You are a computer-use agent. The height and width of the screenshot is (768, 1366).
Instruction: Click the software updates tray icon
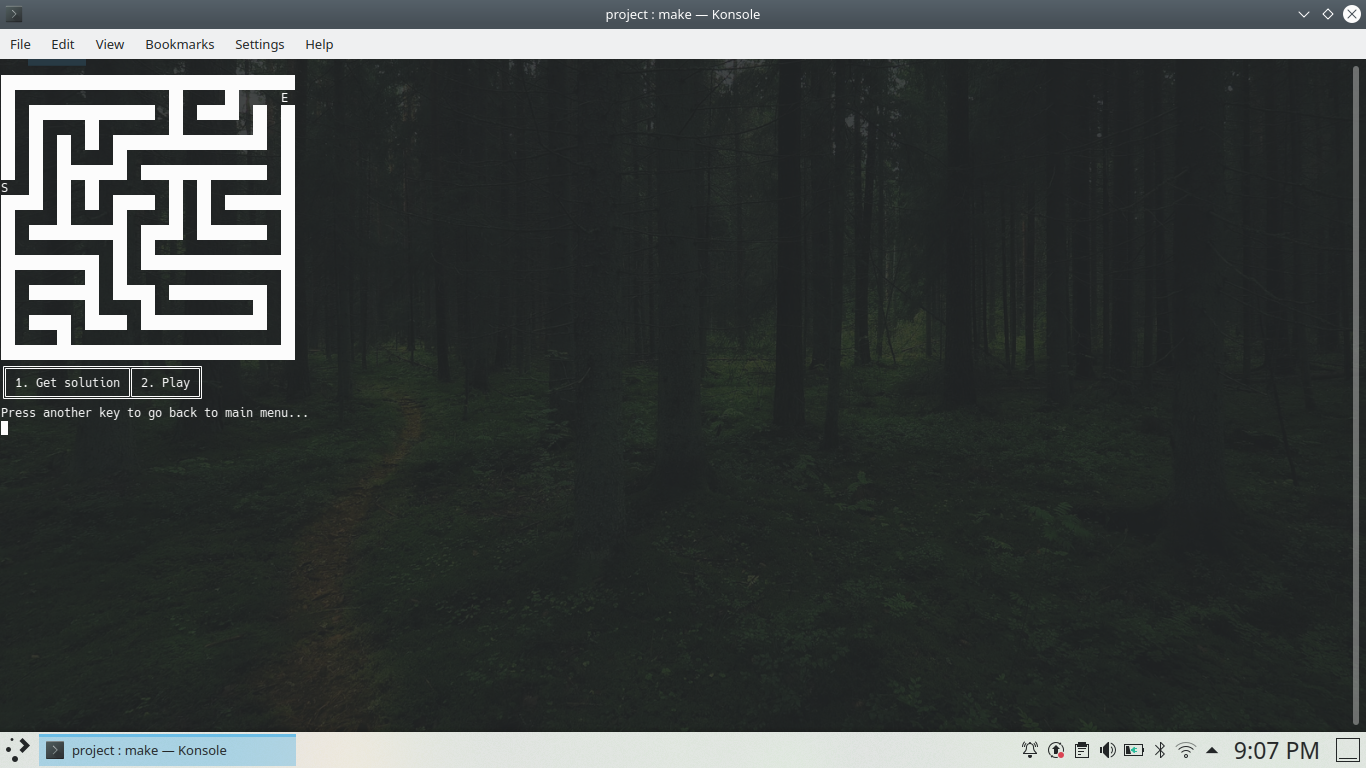[x=1055, y=749]
